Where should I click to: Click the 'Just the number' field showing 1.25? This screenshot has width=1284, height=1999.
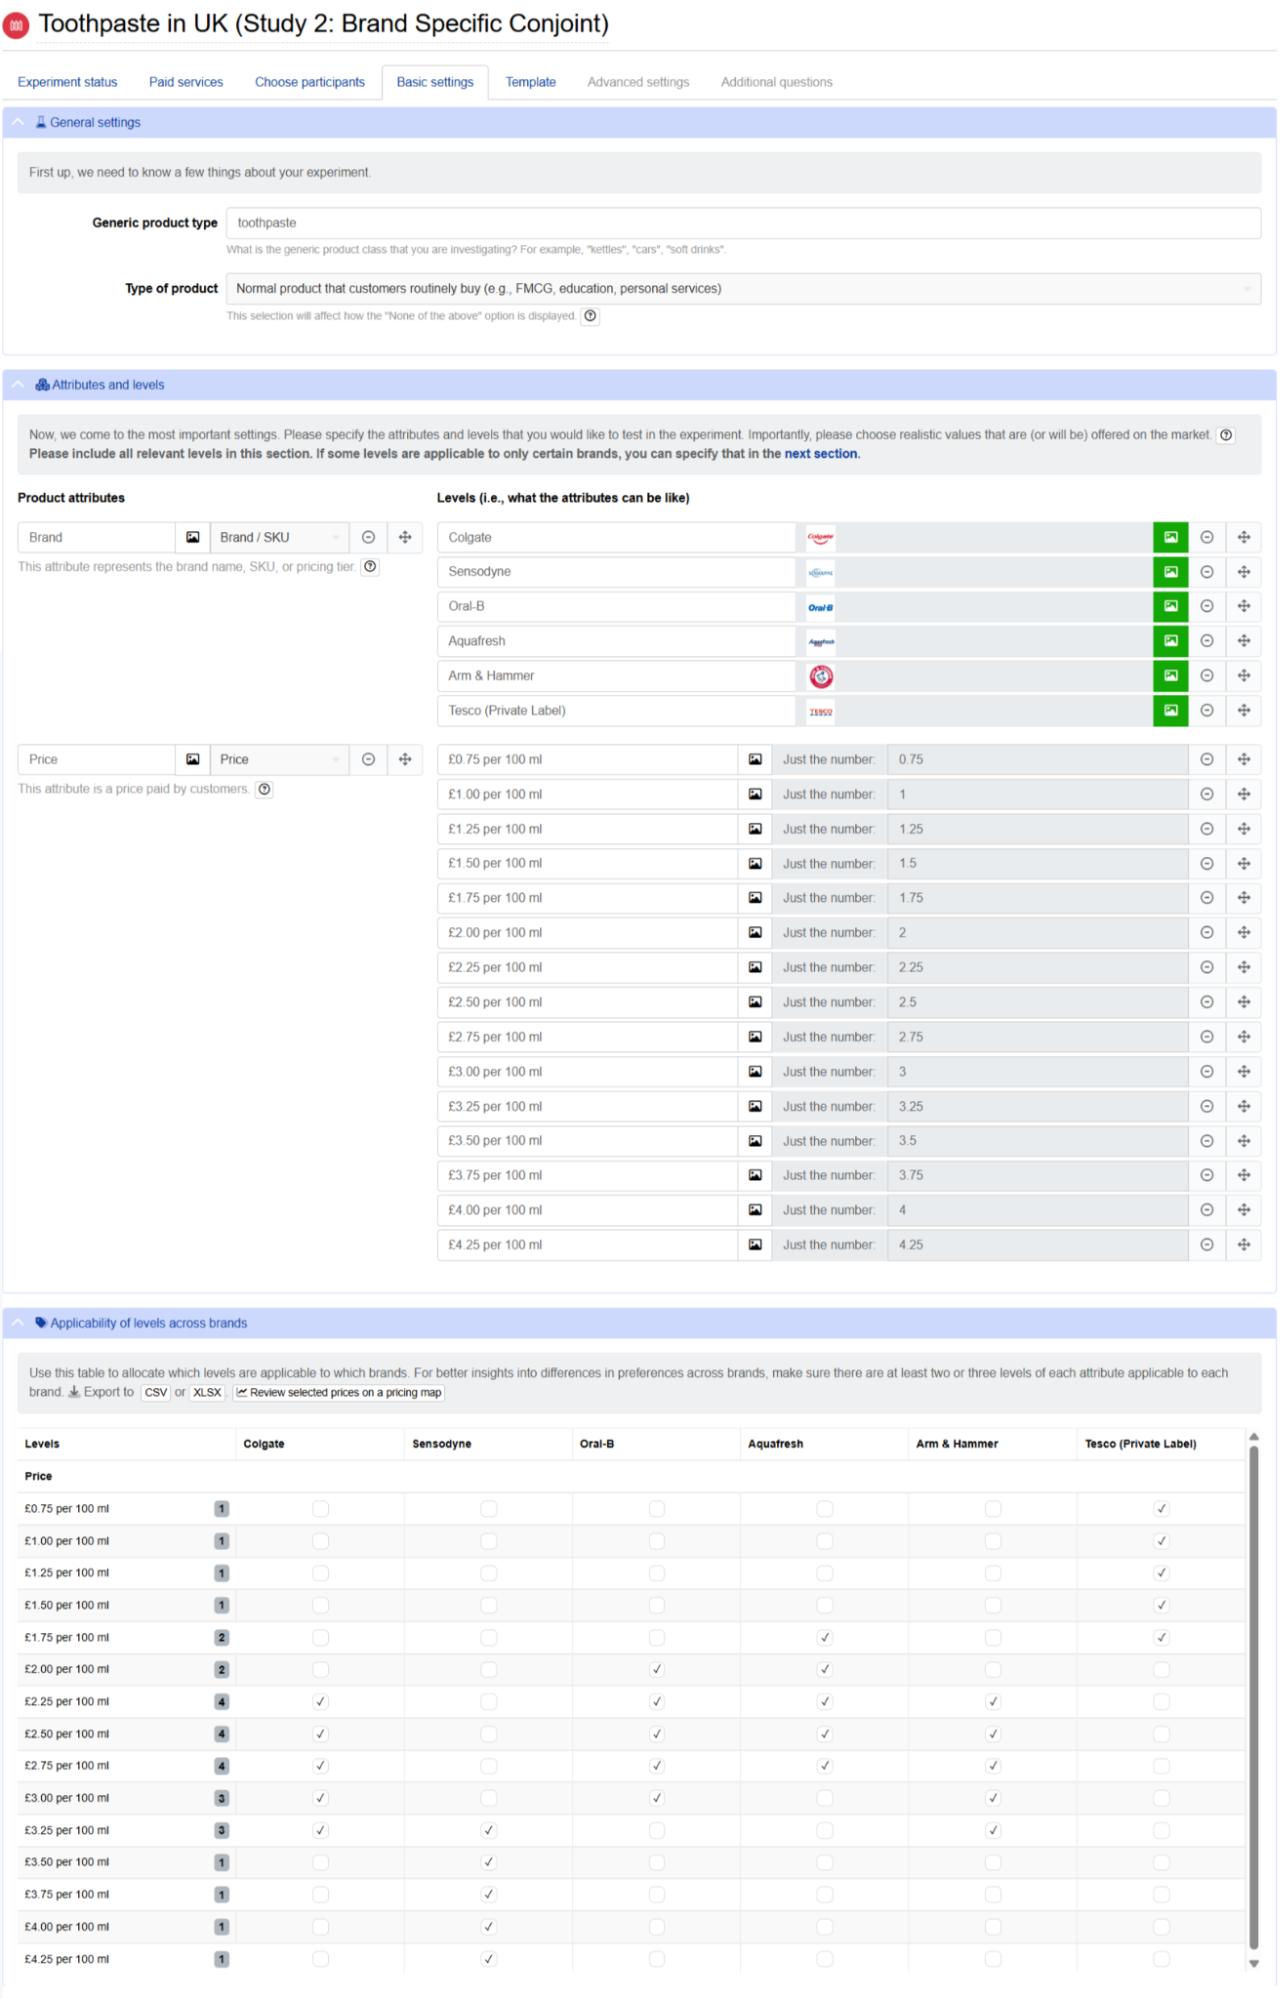(x=1037, y=829)
